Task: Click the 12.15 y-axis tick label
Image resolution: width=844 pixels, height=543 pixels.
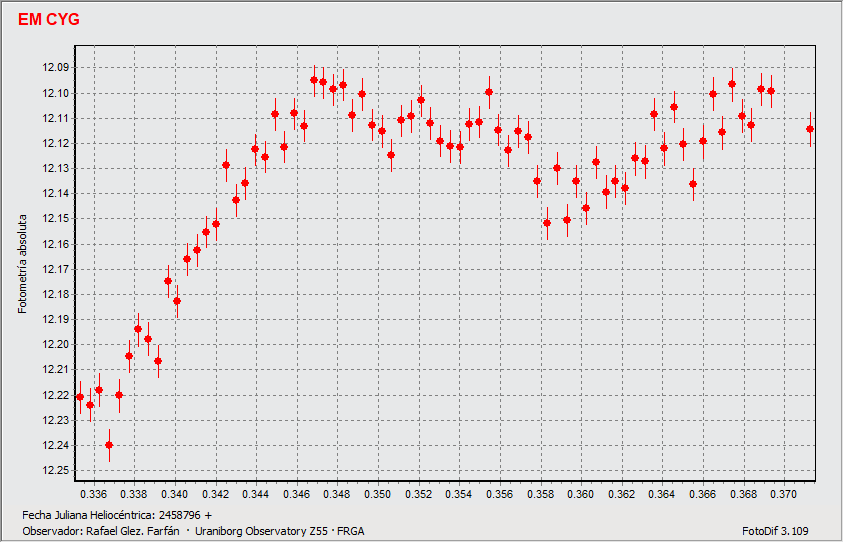Action: click(55, 219)
